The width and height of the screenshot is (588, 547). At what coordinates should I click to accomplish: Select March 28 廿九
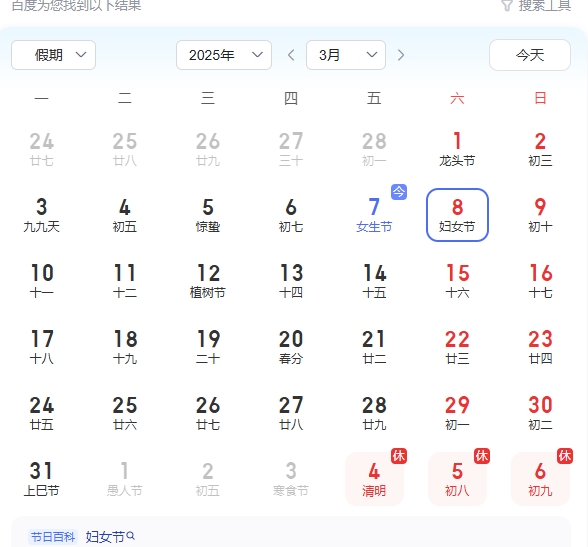click(374, 413)
